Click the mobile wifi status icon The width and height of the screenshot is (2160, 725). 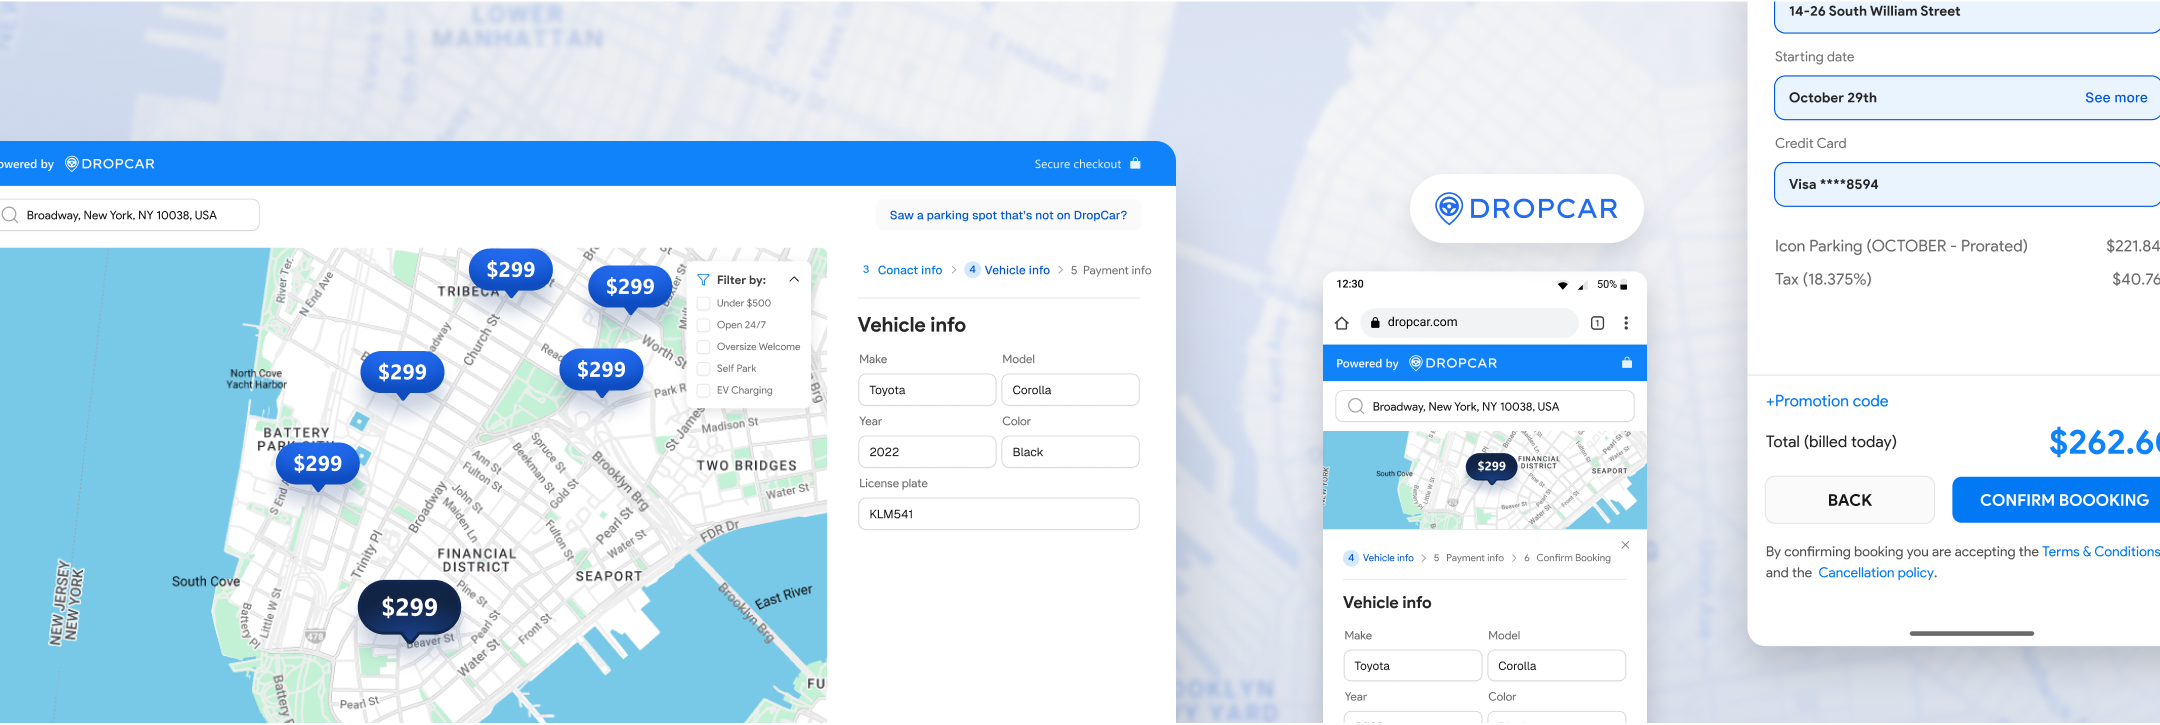point(1563,285)
